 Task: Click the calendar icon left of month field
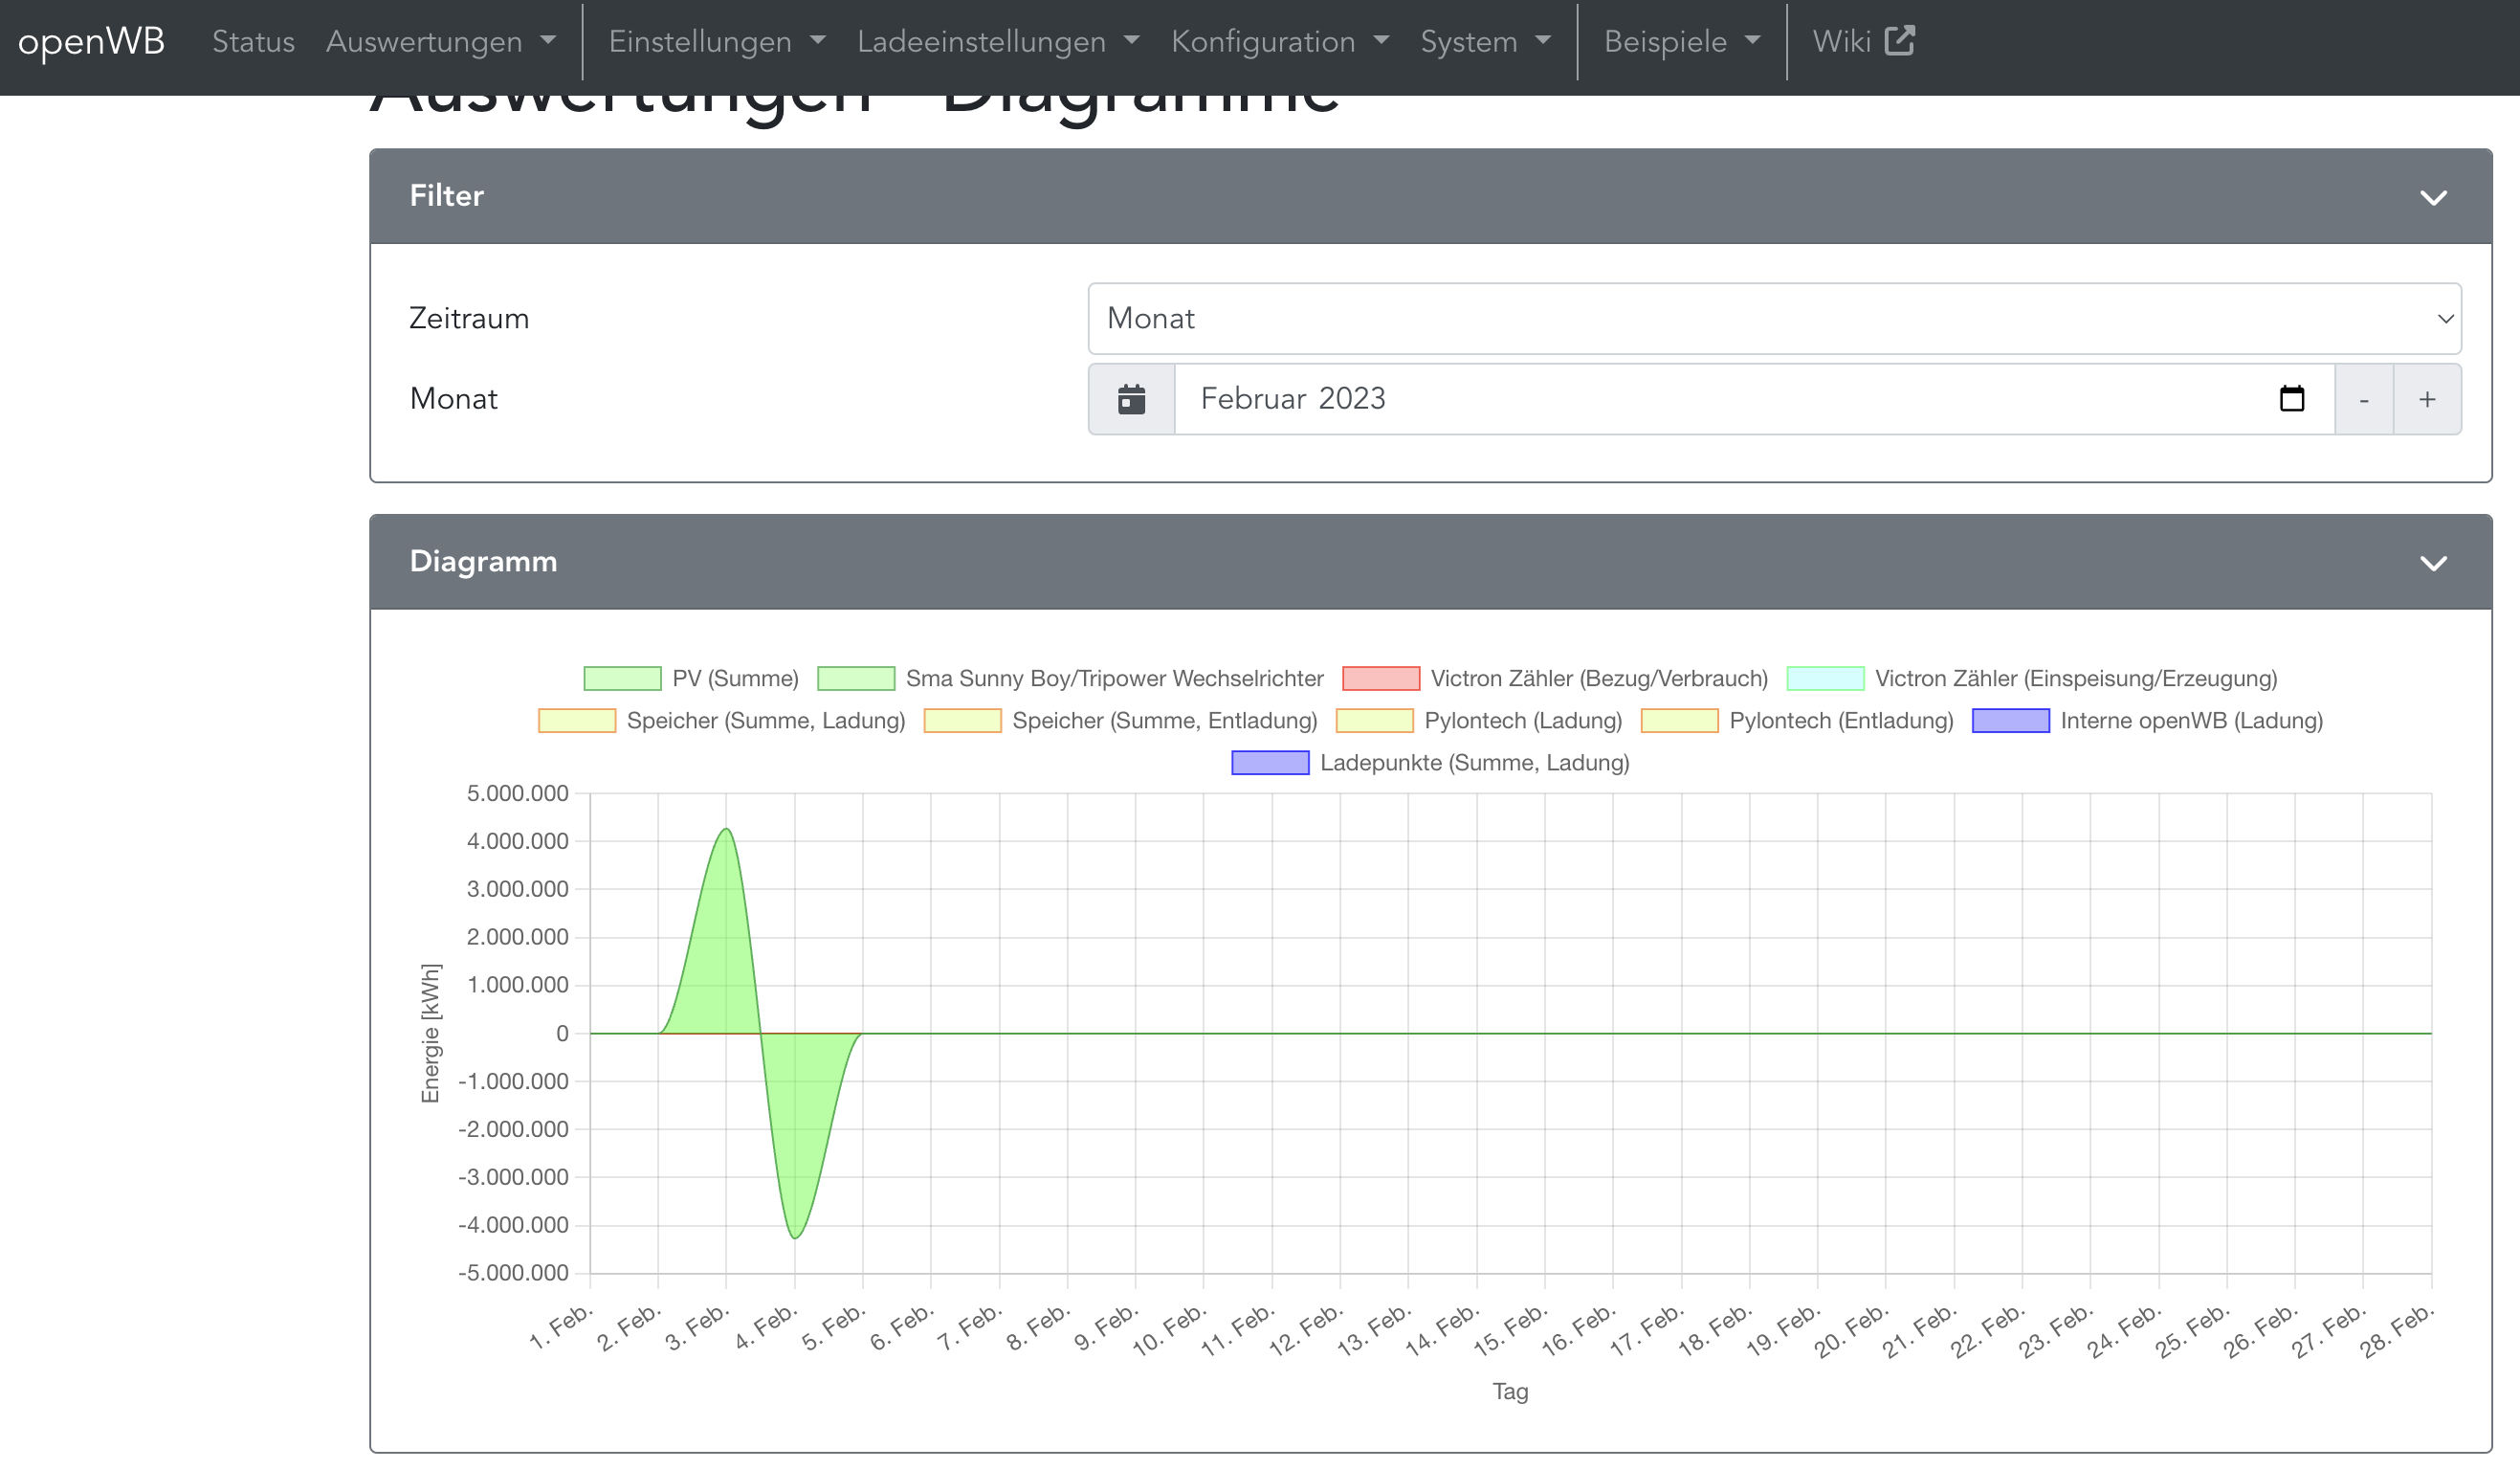coord(1131,399)
